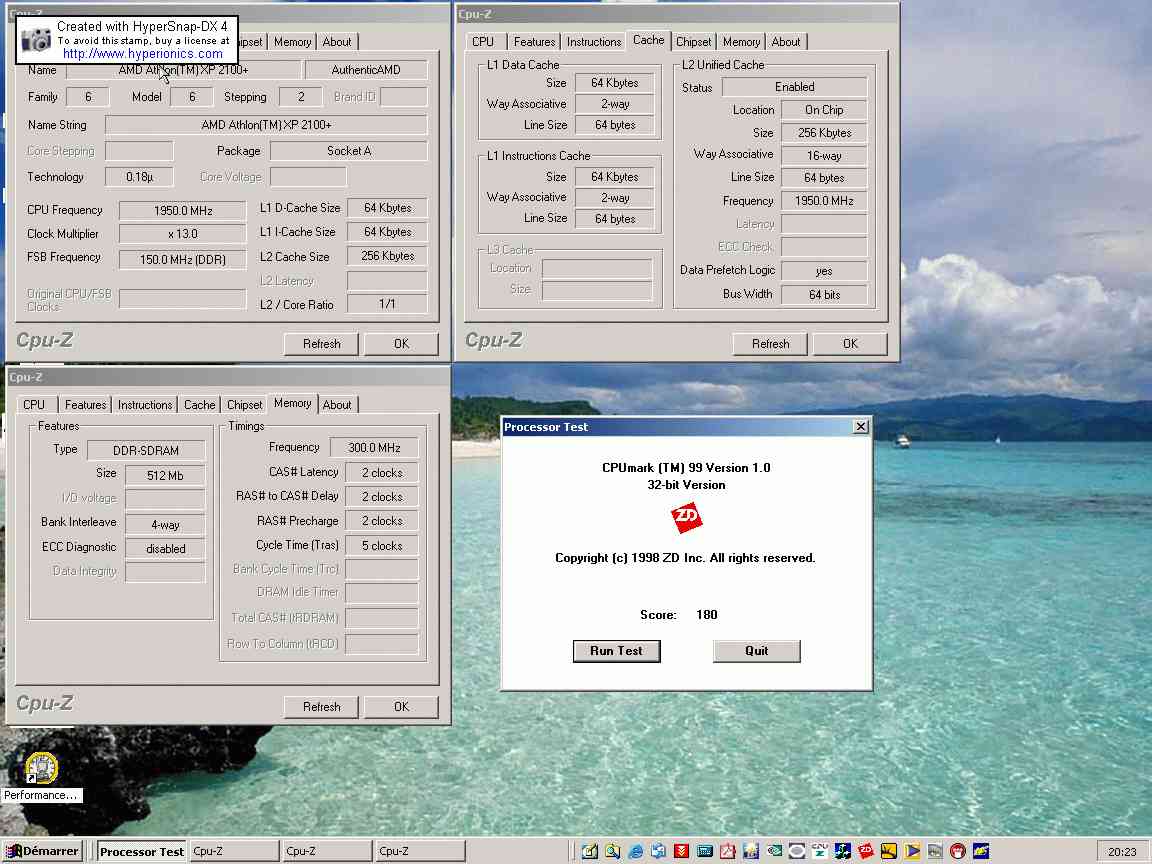The height and width of the screenshot is (864, 1152).
Task: Click the Cycle Time (Tras) value '5 clocks'
Action: tap(382, 546)
